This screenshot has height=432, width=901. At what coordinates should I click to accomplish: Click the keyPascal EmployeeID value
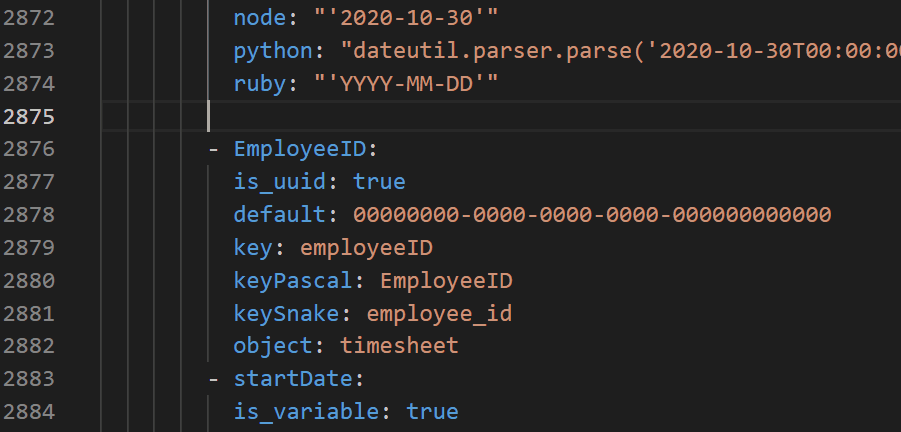(x=446, y=281)
